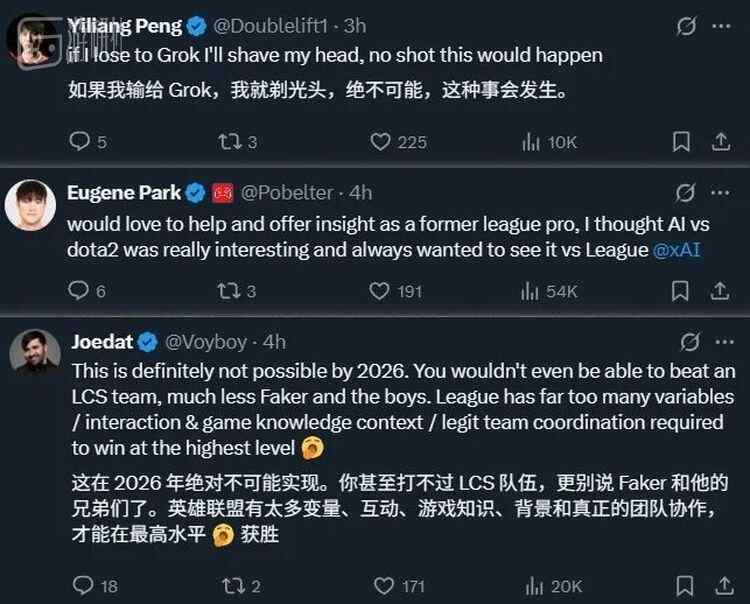Open Joedat's profile picture
Image resolution: width=750 pixels, height=604 pixels.
click(x=31, y=352)
